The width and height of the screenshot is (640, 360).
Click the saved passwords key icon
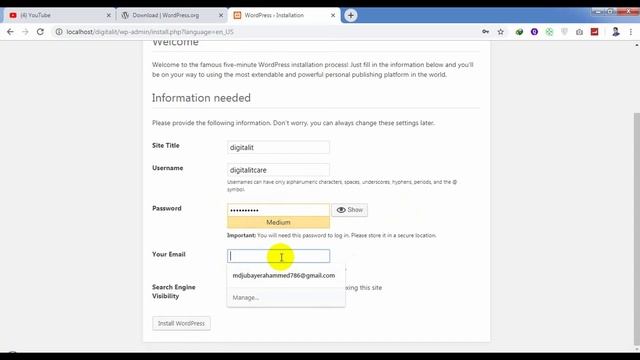[x=485, y=32]
